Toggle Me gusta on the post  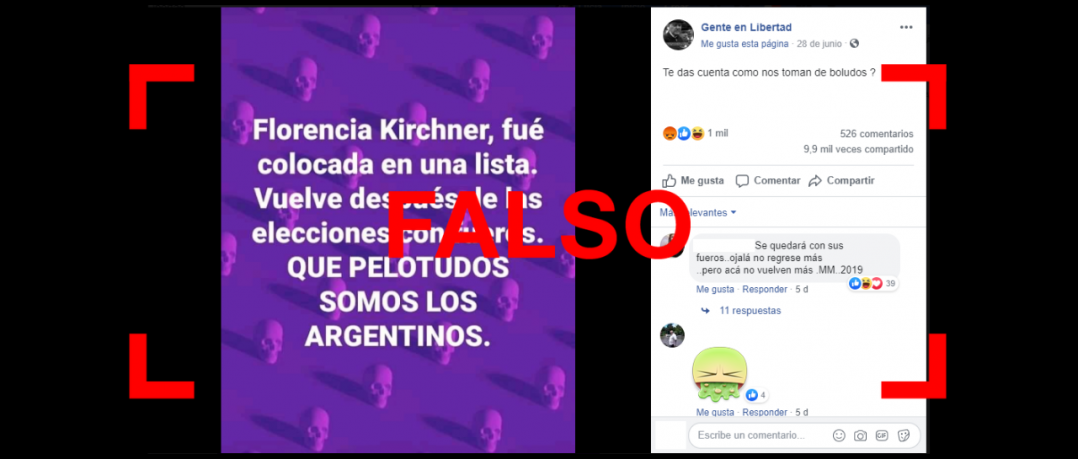click(x=693, y=181)
